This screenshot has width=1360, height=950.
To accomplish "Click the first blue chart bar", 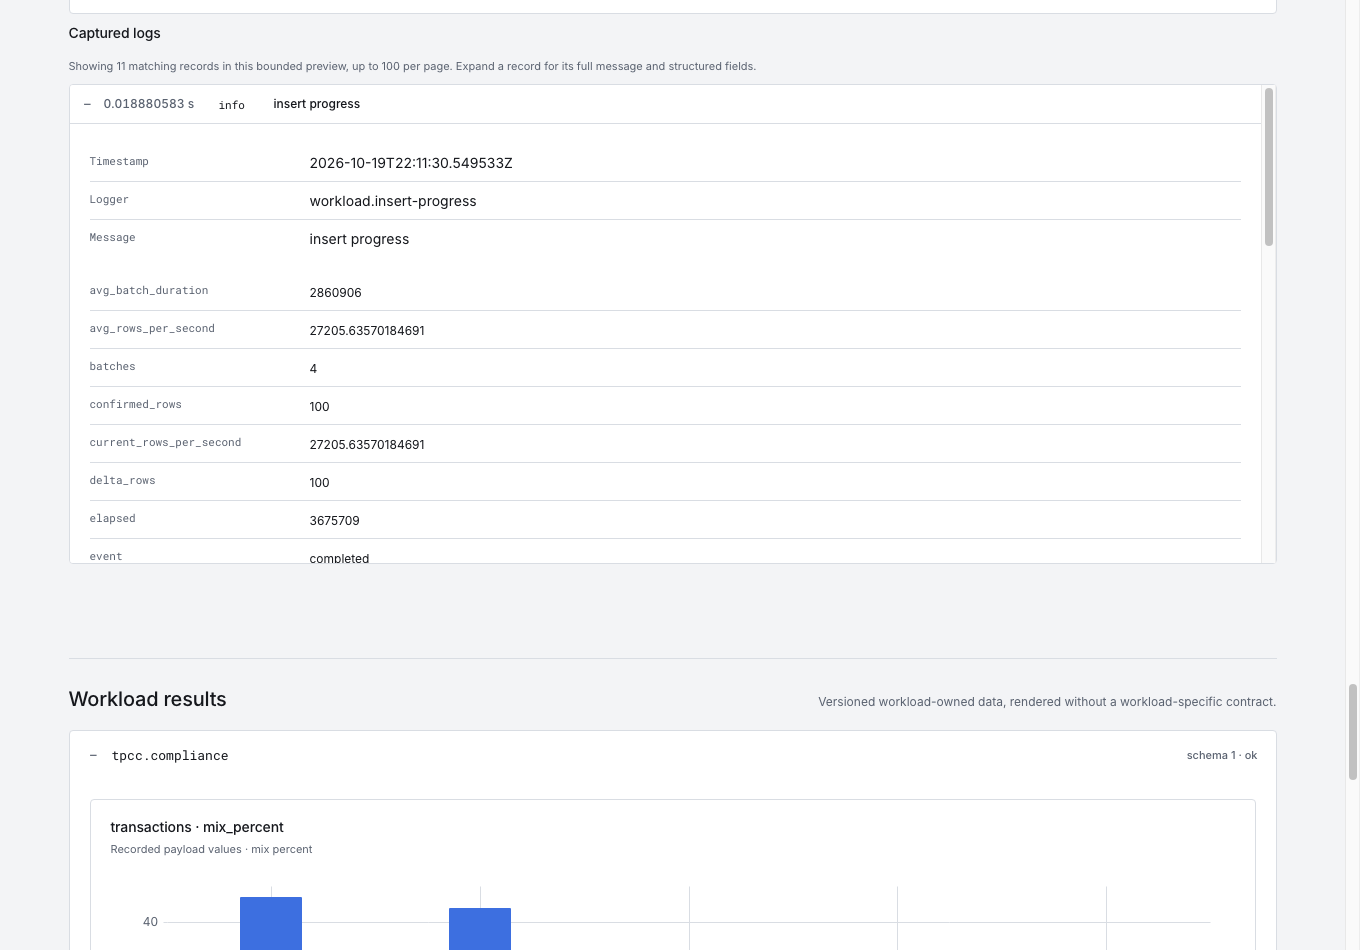I will click(271, 923).
